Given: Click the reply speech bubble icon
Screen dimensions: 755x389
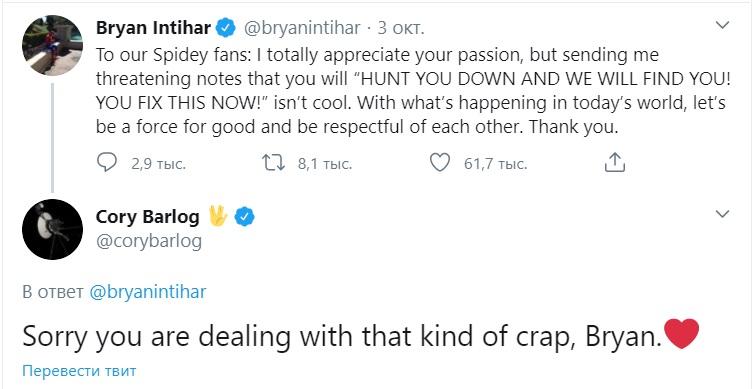Looking at the screenshot, I should tap(106, 163).
